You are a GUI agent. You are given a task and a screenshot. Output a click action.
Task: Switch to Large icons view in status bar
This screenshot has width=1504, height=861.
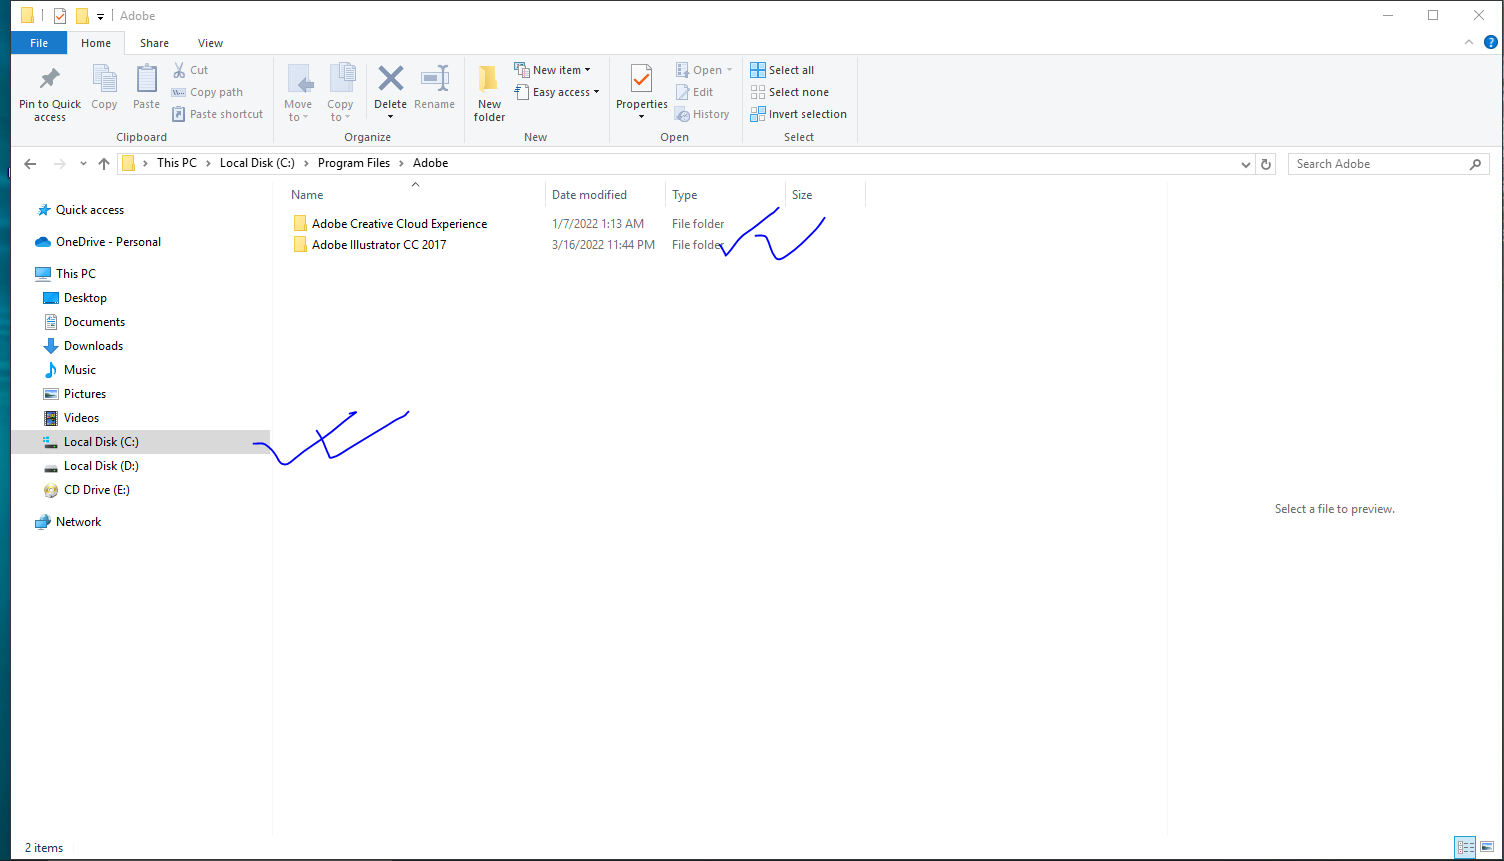[1487, 847]
